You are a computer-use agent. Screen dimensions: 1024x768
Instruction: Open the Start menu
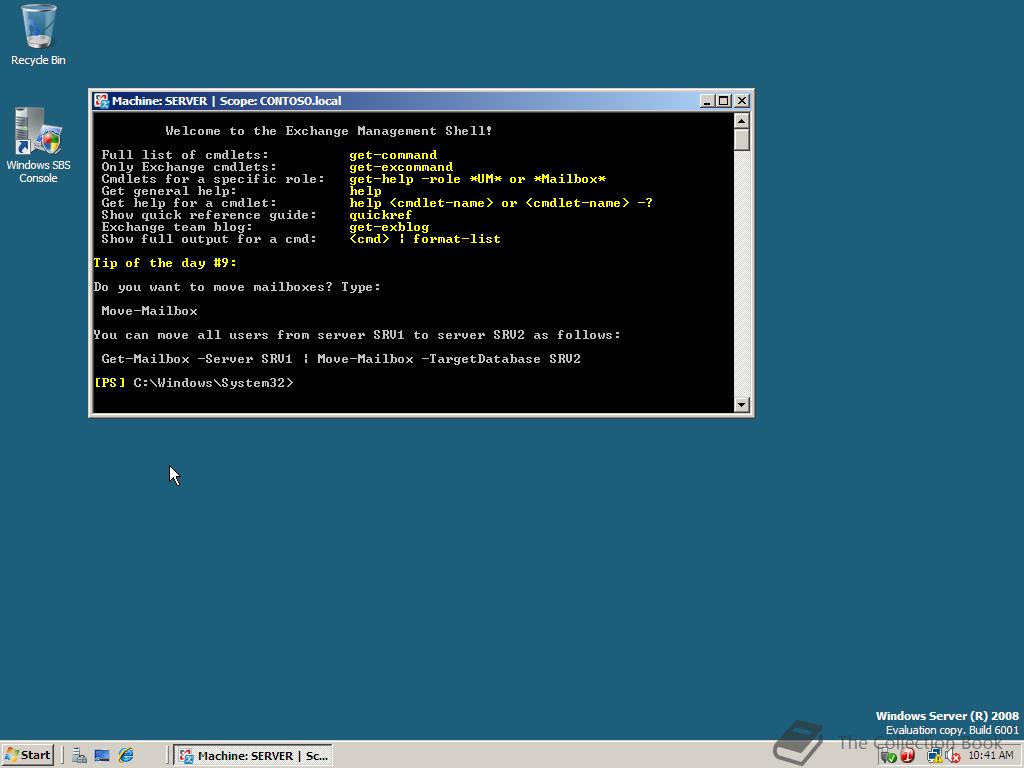[x=27, y=756]
